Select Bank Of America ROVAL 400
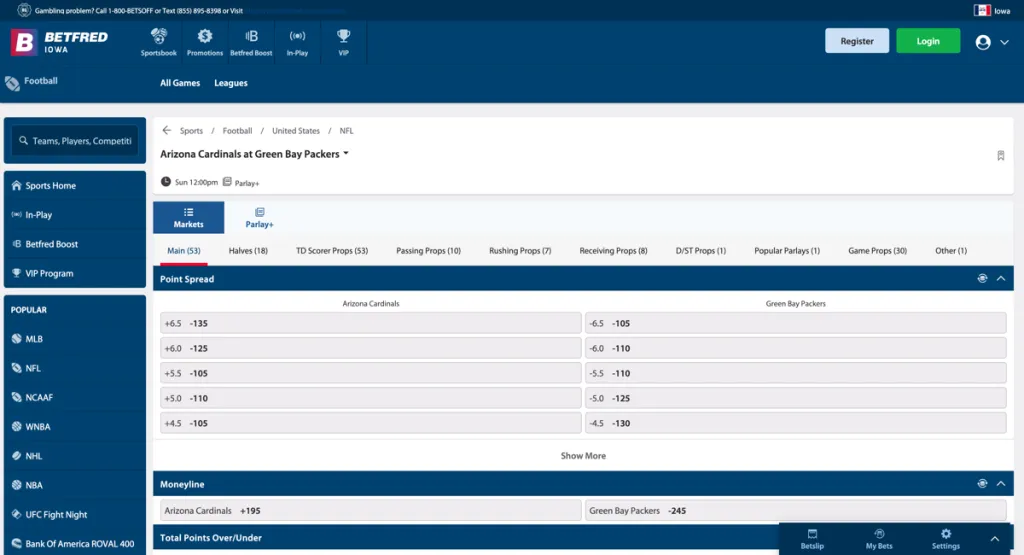Image resolution: width=1024 pixels, height=555 pixels. click(75, 543)
